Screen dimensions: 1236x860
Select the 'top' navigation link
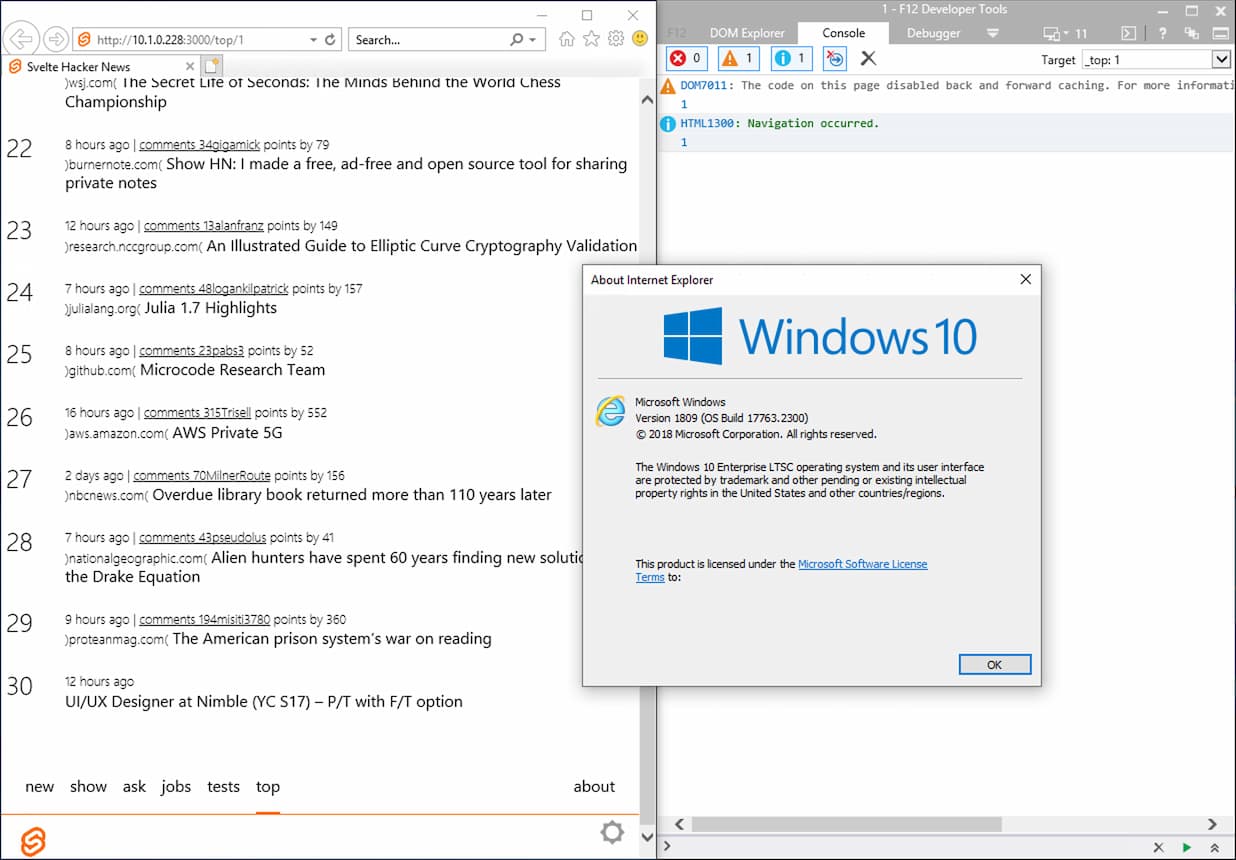267,787
